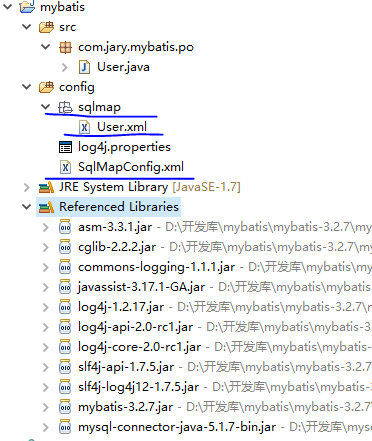
Task: Select the mysql-connector-java-5.1.7-bin.jar entry text
Action: click(x=177, y=427)
